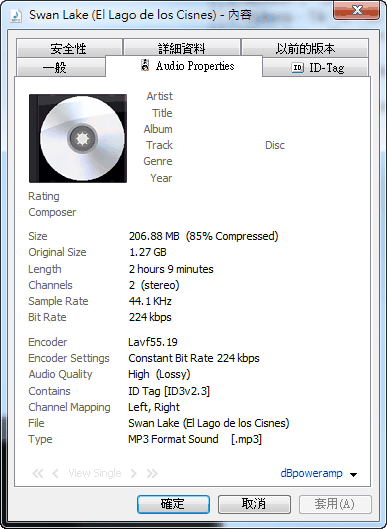Click the file name Swan Lake value
The image size is (387, 529).
click(209, 423)
